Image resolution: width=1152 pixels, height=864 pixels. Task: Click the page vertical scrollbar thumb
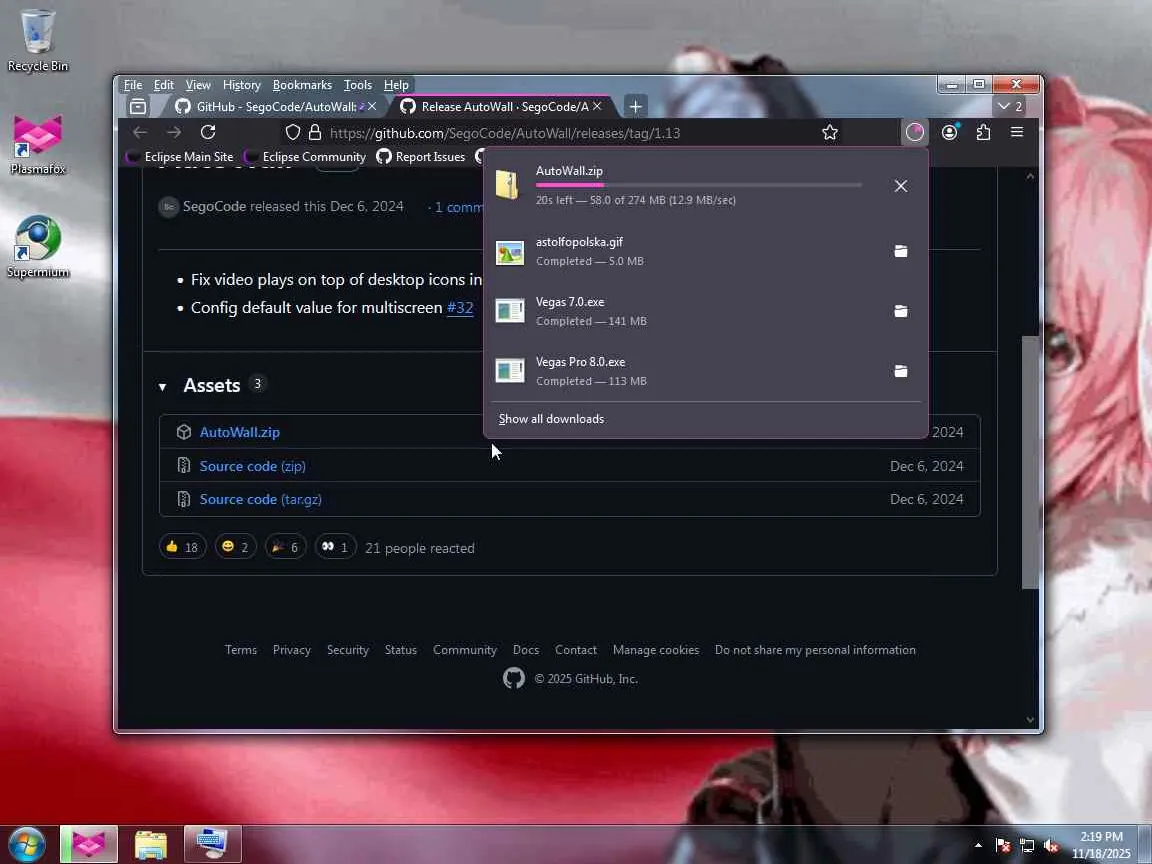pyautogui.click(x=1030, y=462)
